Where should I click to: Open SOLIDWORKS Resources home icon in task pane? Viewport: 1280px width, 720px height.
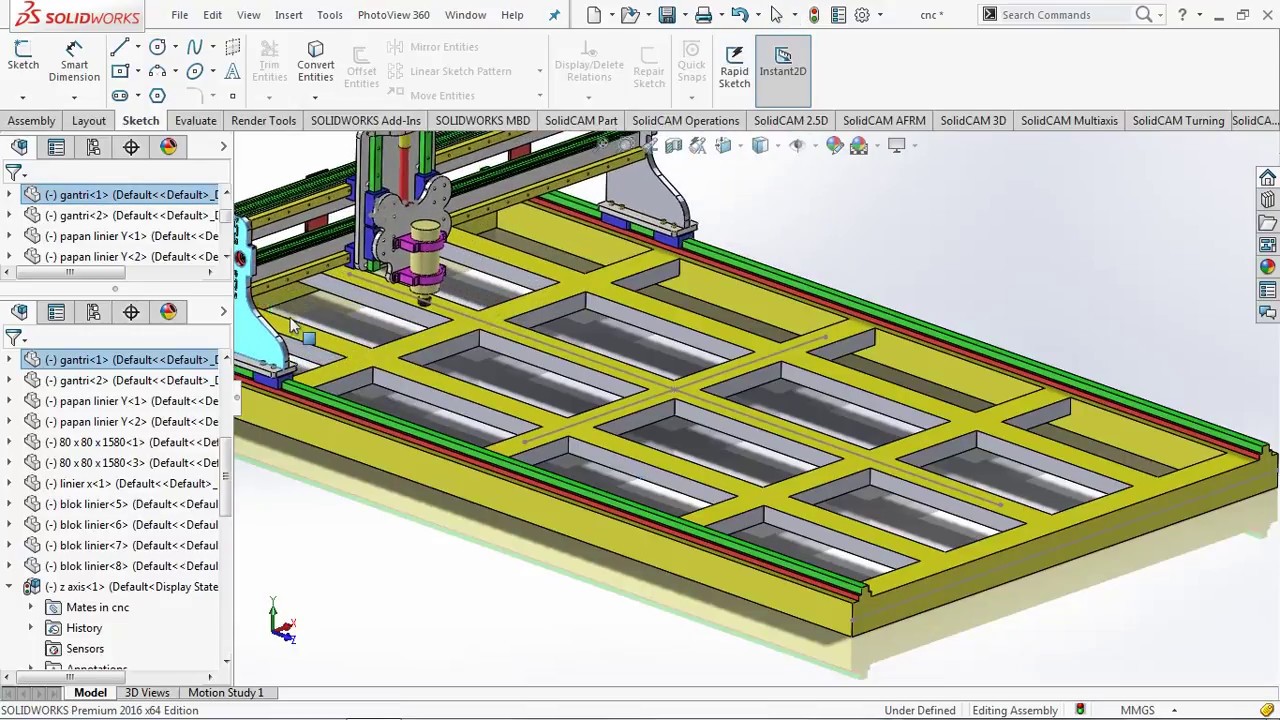tap(1267, 177)
